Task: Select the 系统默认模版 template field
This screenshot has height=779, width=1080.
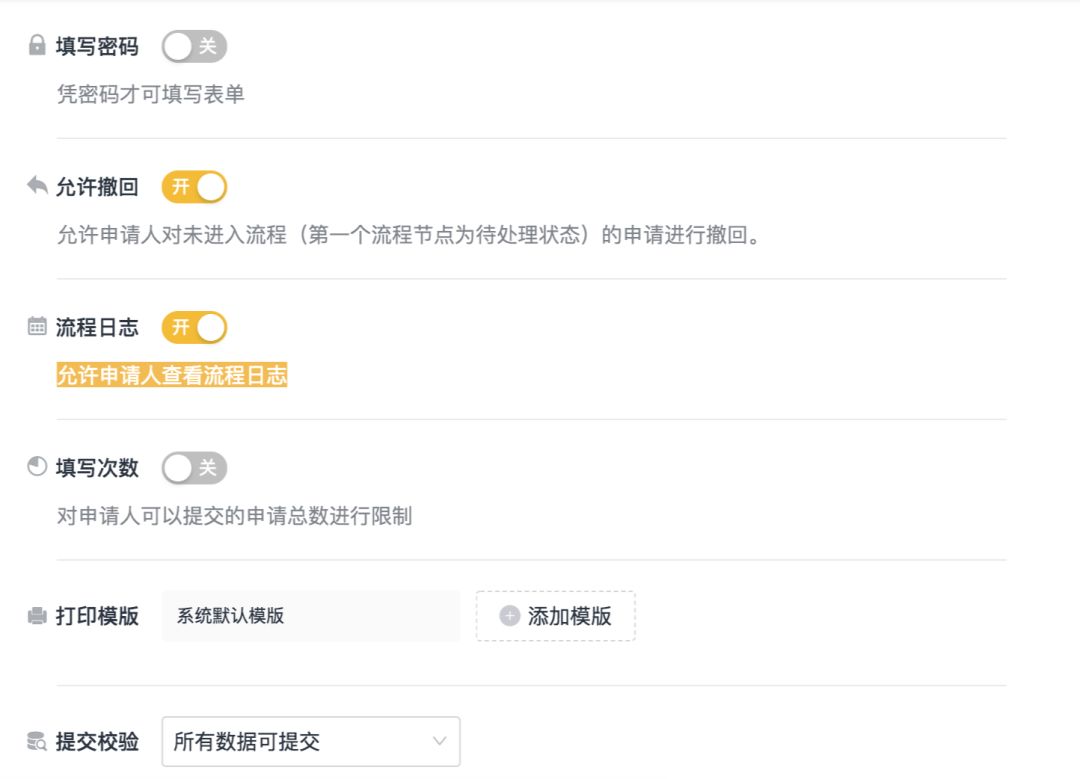Action: [x=310, y=616]
